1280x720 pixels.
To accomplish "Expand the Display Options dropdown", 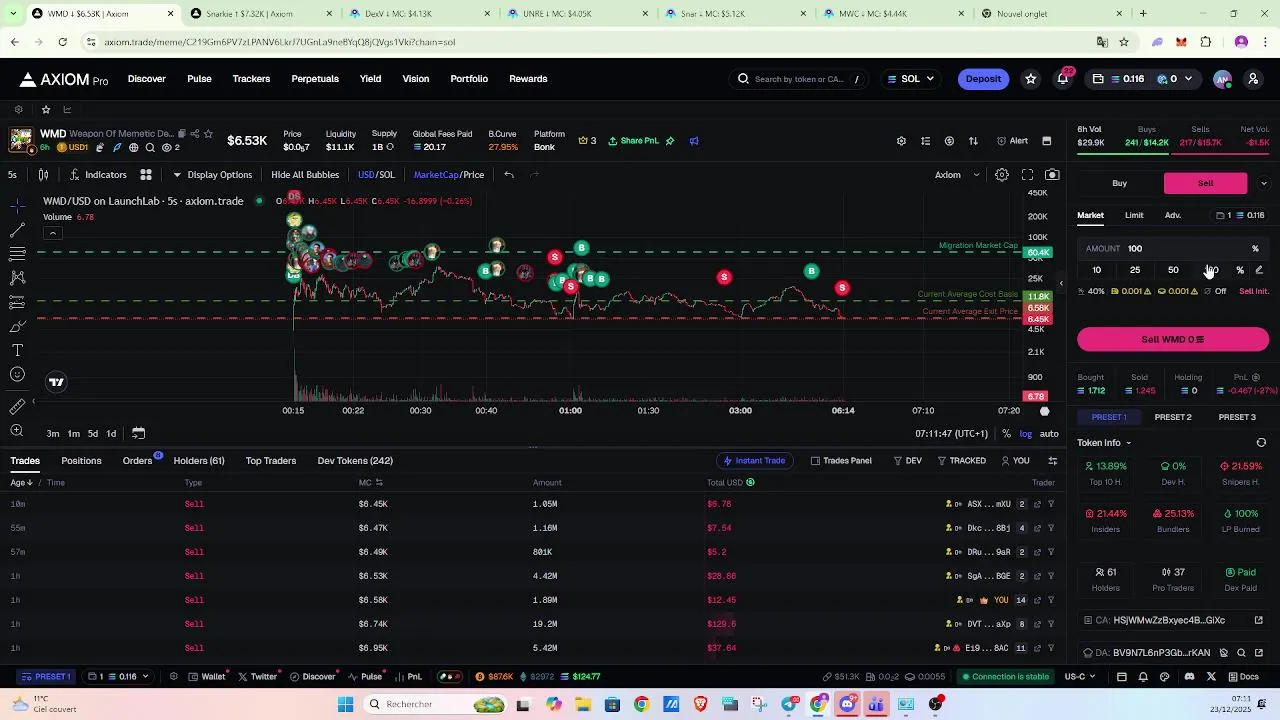I will click(x=213, y=175).
